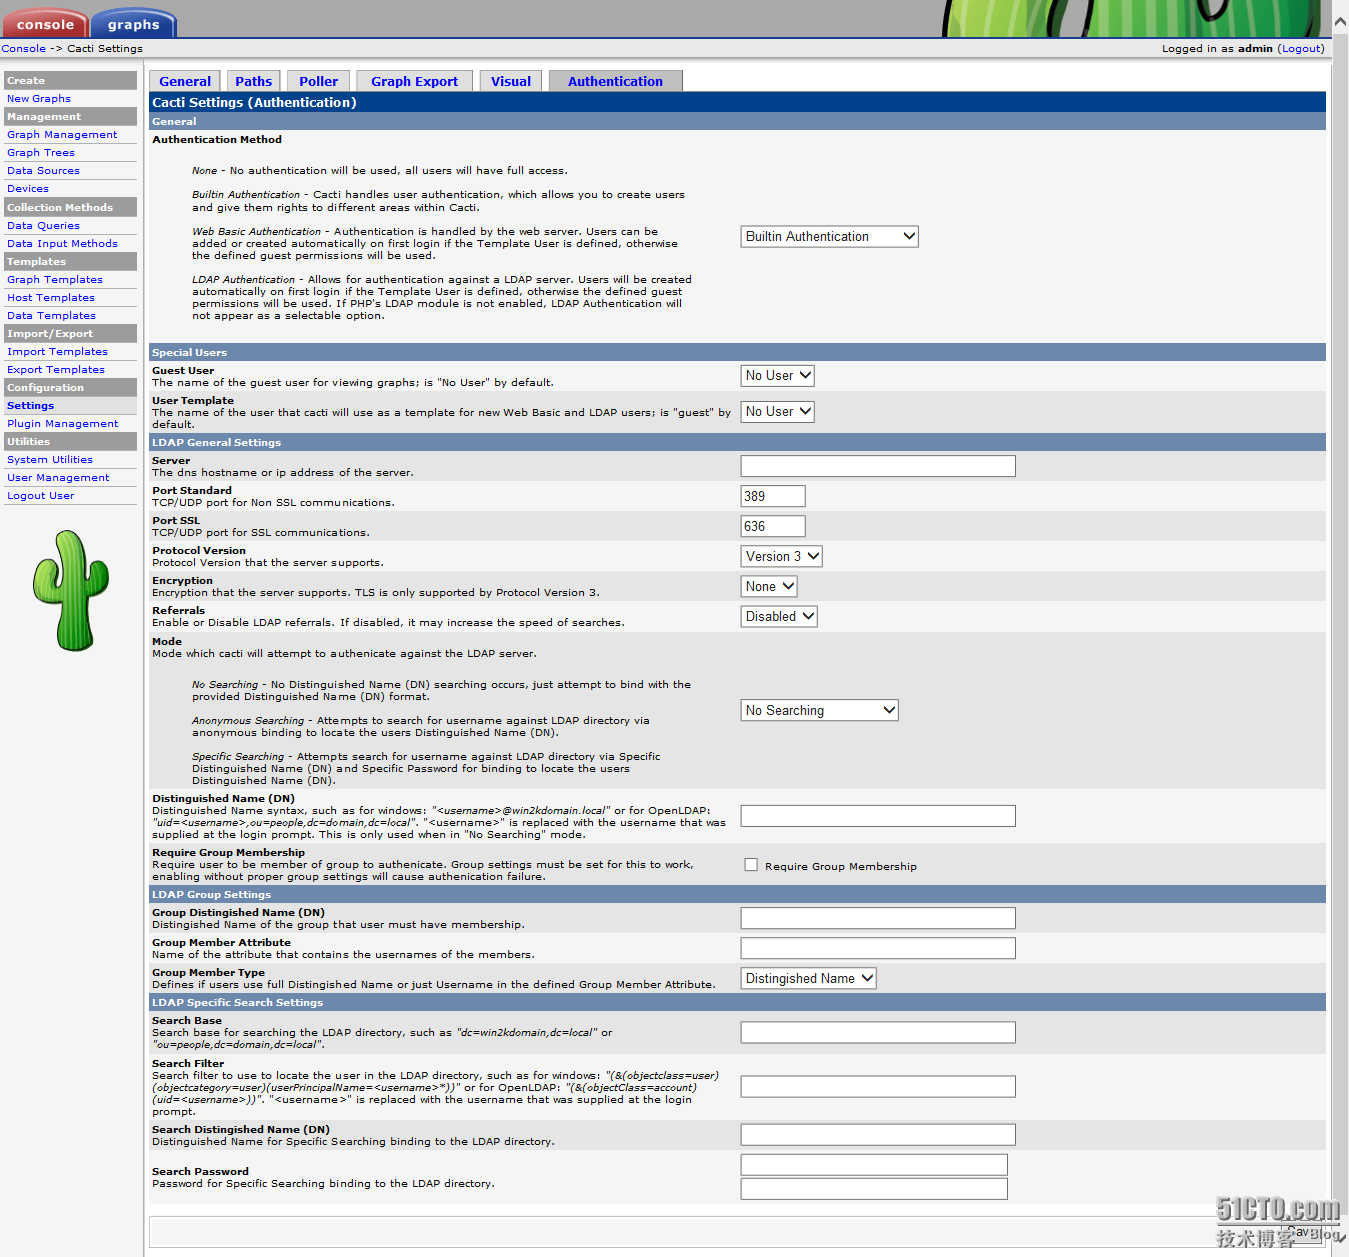This screenshot has width=1349, height=1257.
Task: Open Export Templates in sidebar
Action: tap(56, 369)
